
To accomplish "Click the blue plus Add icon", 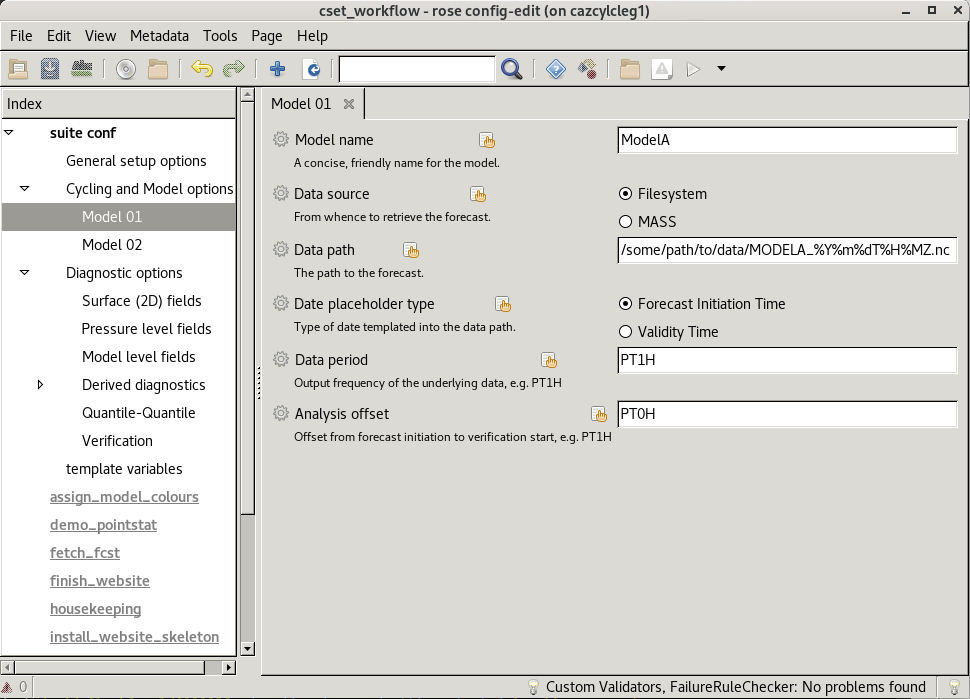I will coord(277,69).
